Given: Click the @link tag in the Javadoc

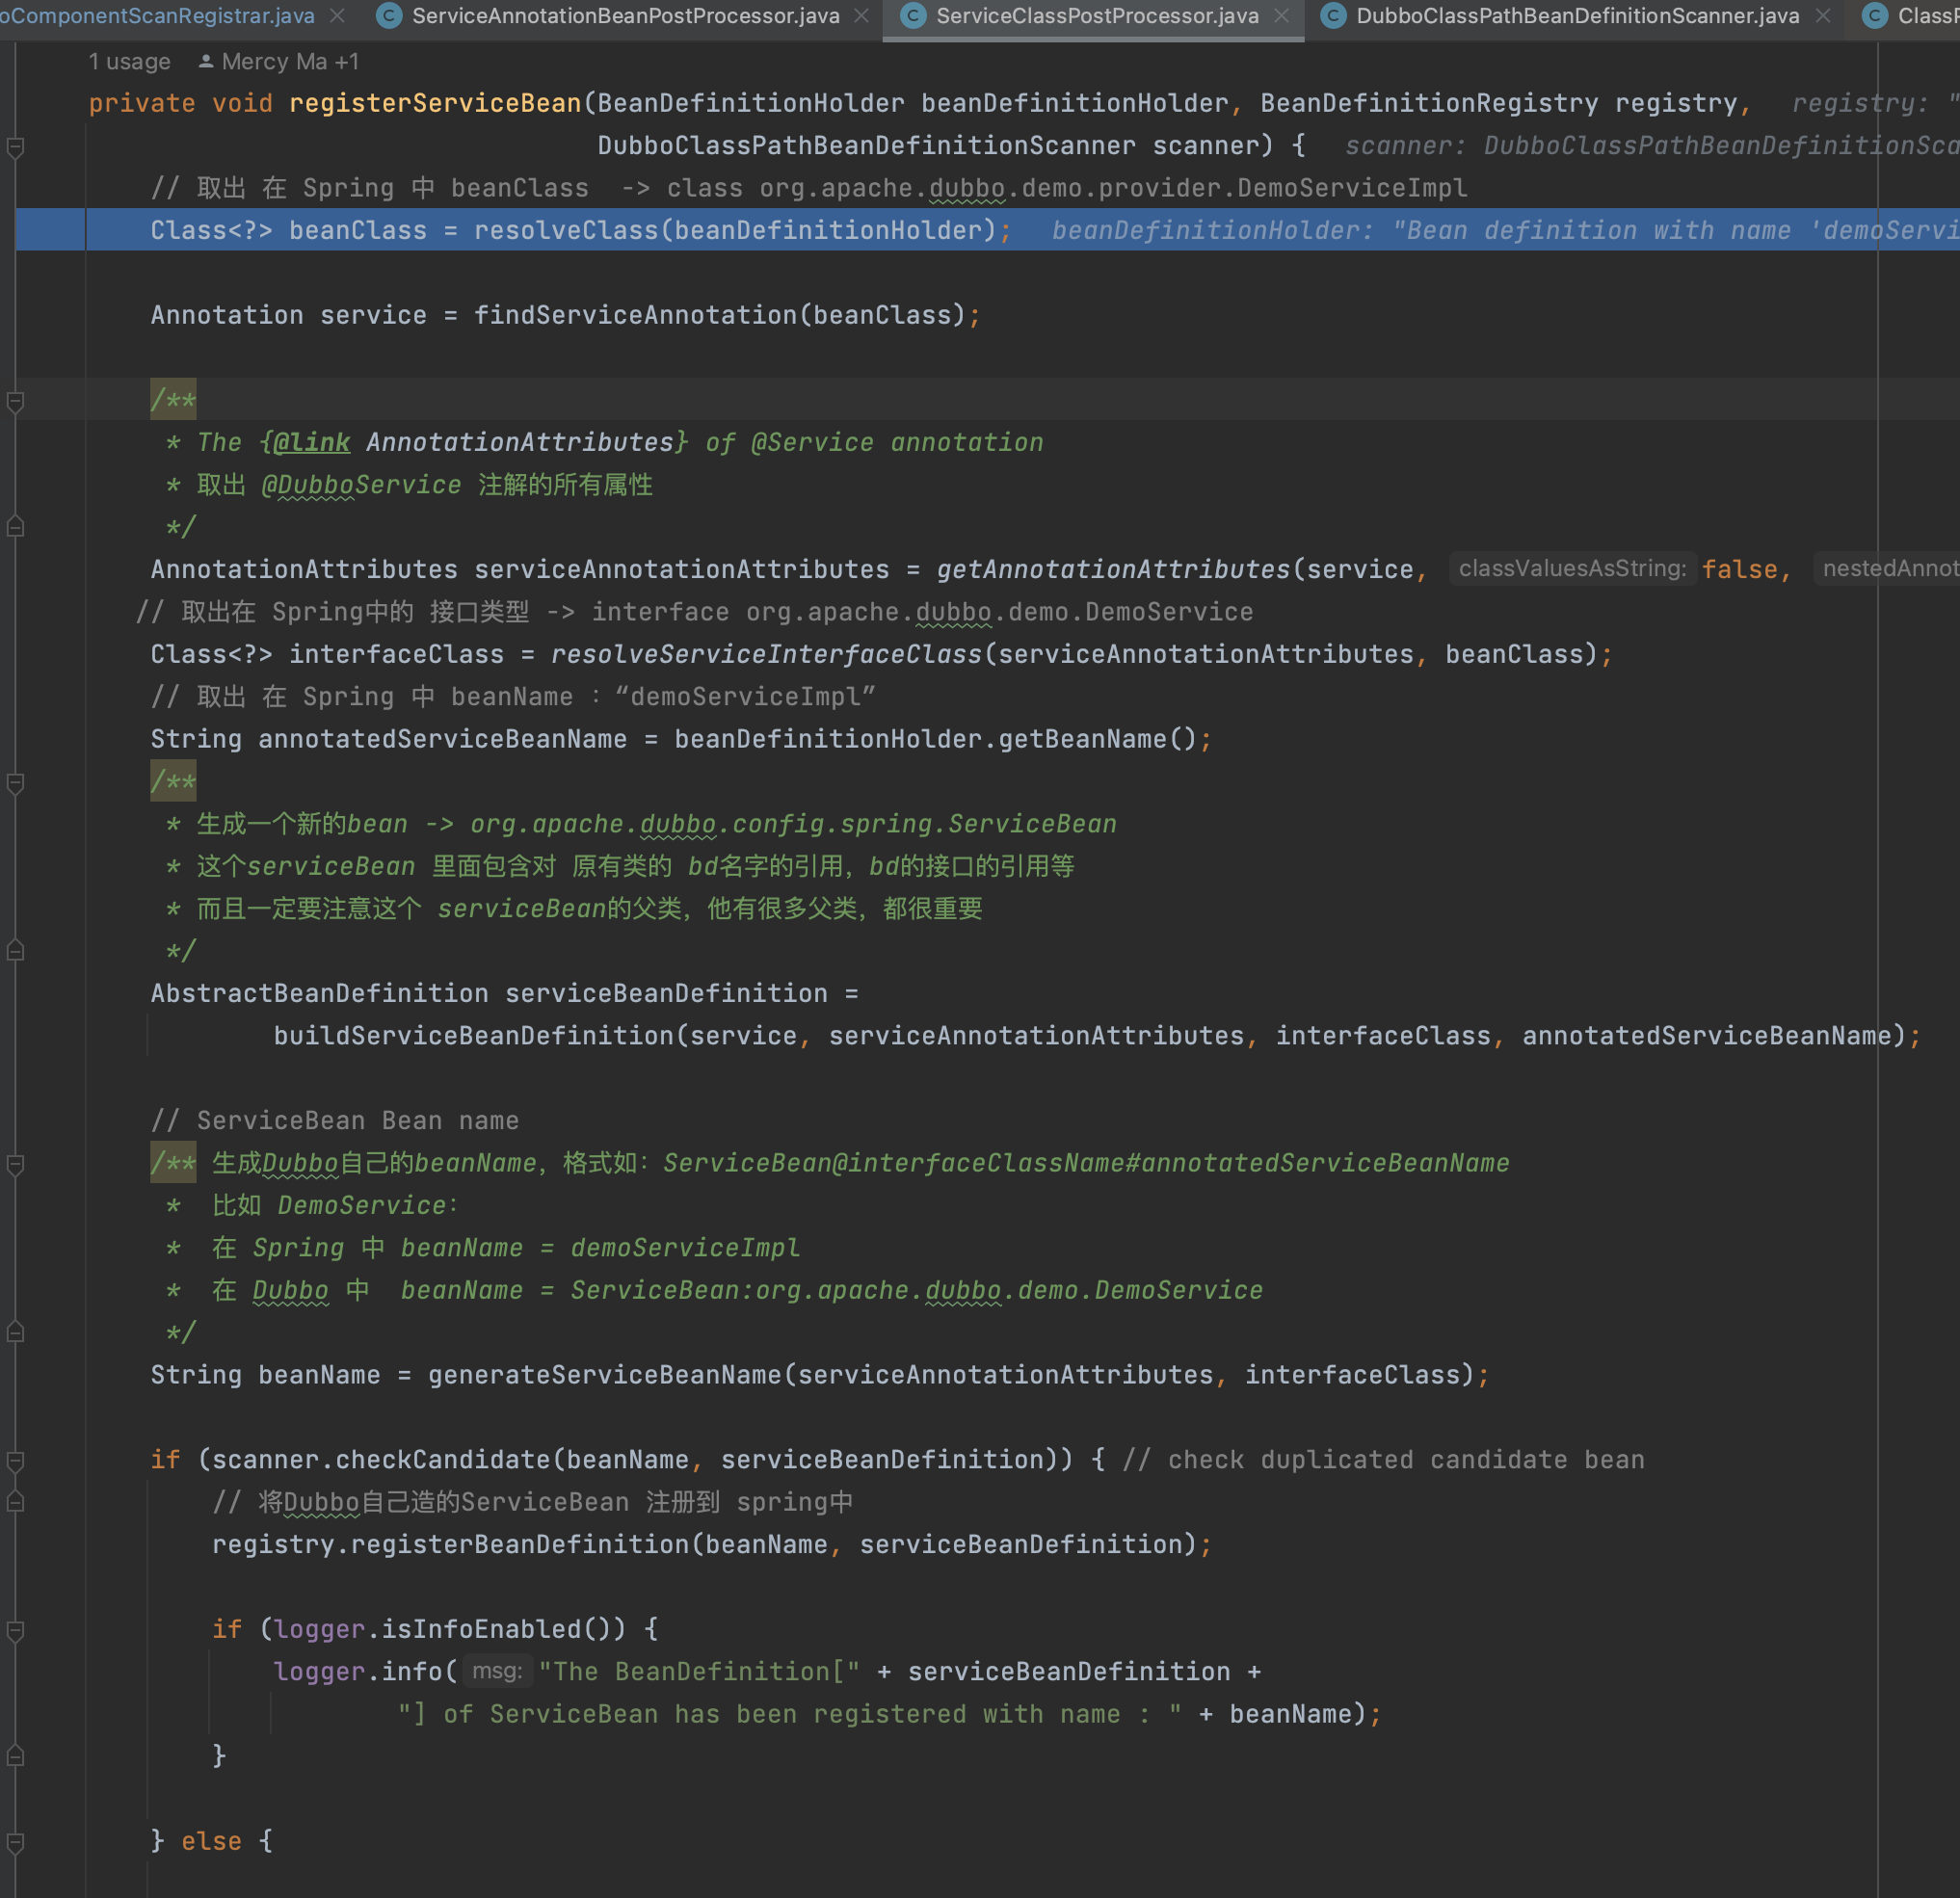Looking at the screenshot, I should [x=311, y=442].
